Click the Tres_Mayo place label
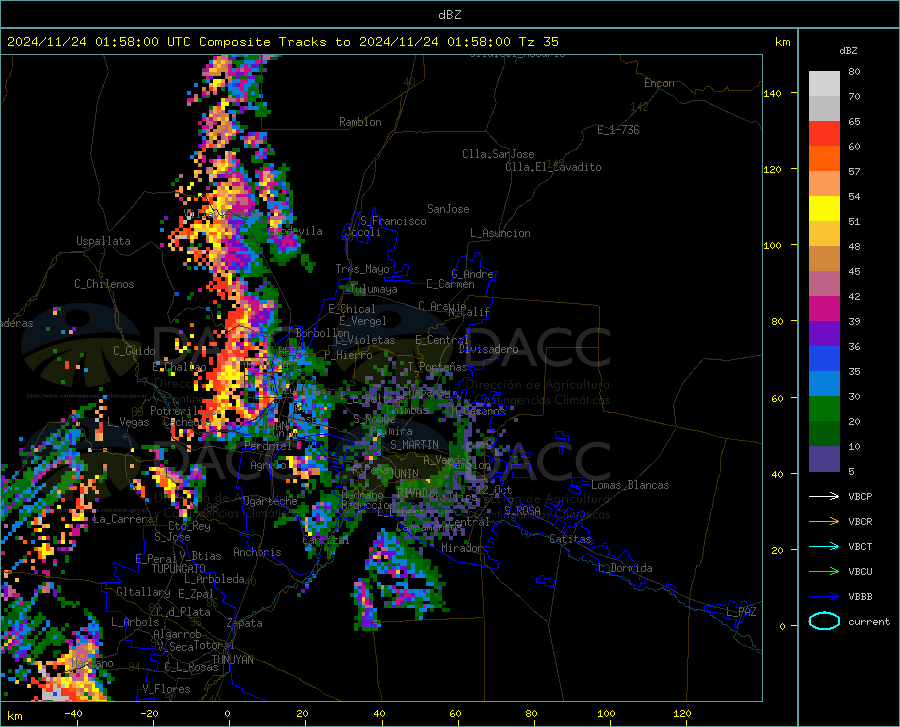Screen dimensions: 900x727 [362, 269]
